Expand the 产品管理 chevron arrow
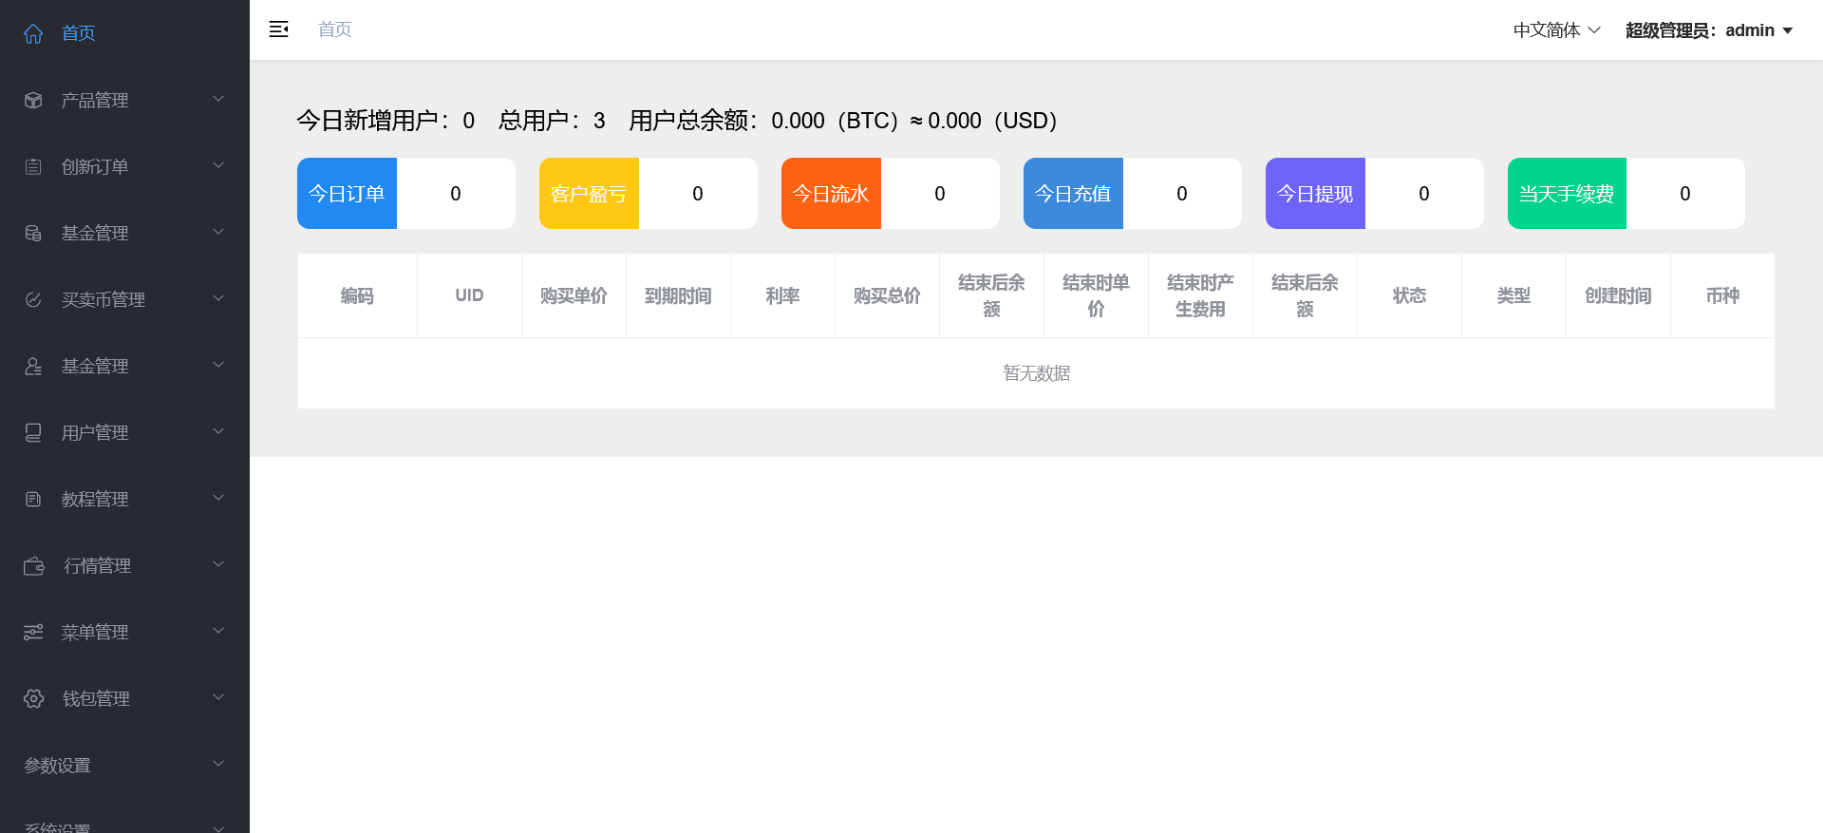This screenshot has width=1823, height=833. [218, 99]
